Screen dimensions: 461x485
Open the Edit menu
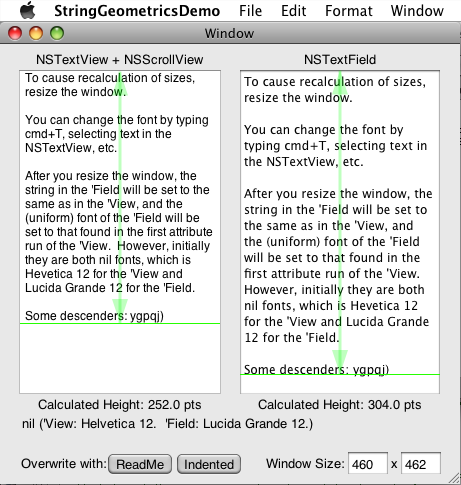point(293,11)
